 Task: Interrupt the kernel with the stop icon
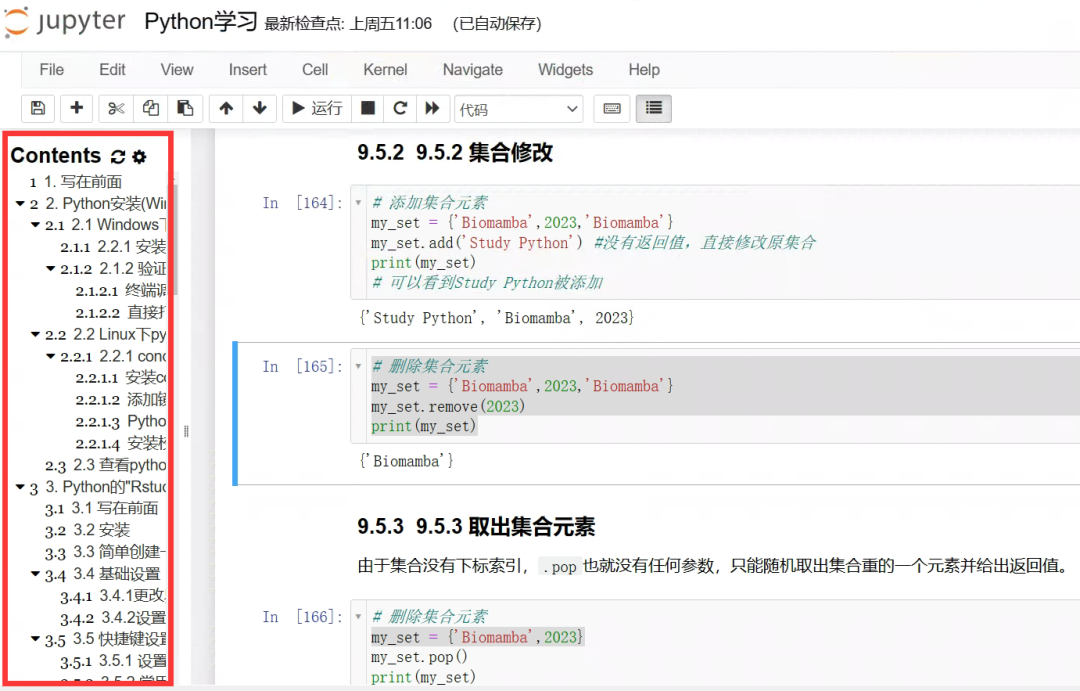point(370,108)
